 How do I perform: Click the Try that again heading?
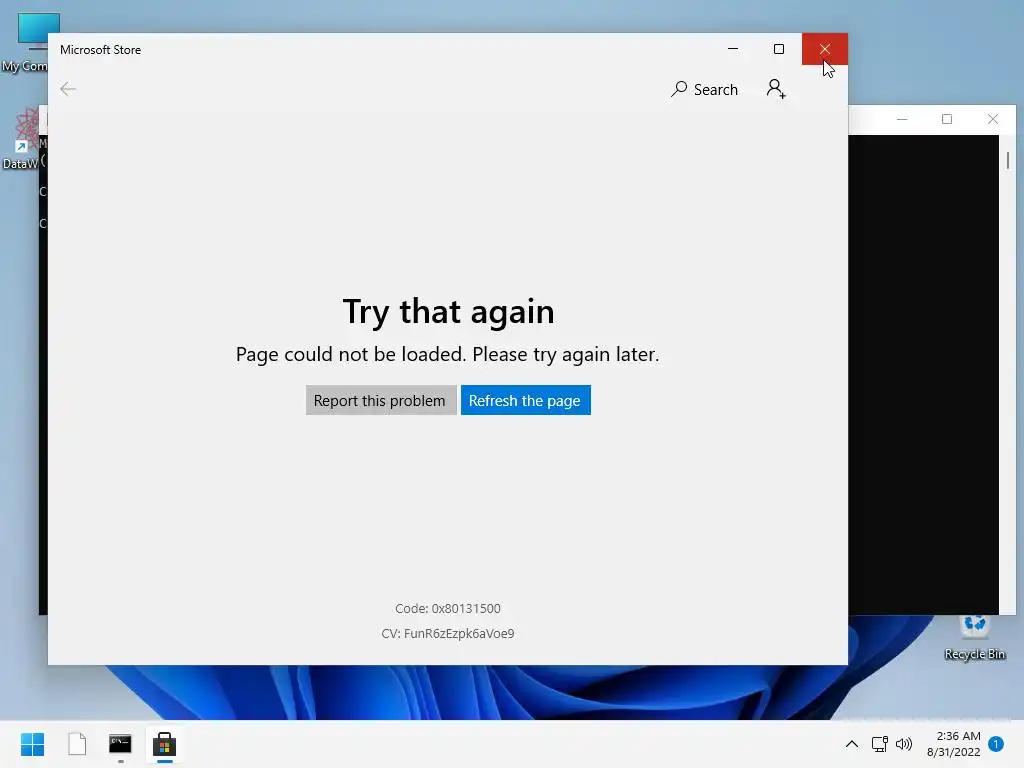pyautogui.click(x=449, y=312)
